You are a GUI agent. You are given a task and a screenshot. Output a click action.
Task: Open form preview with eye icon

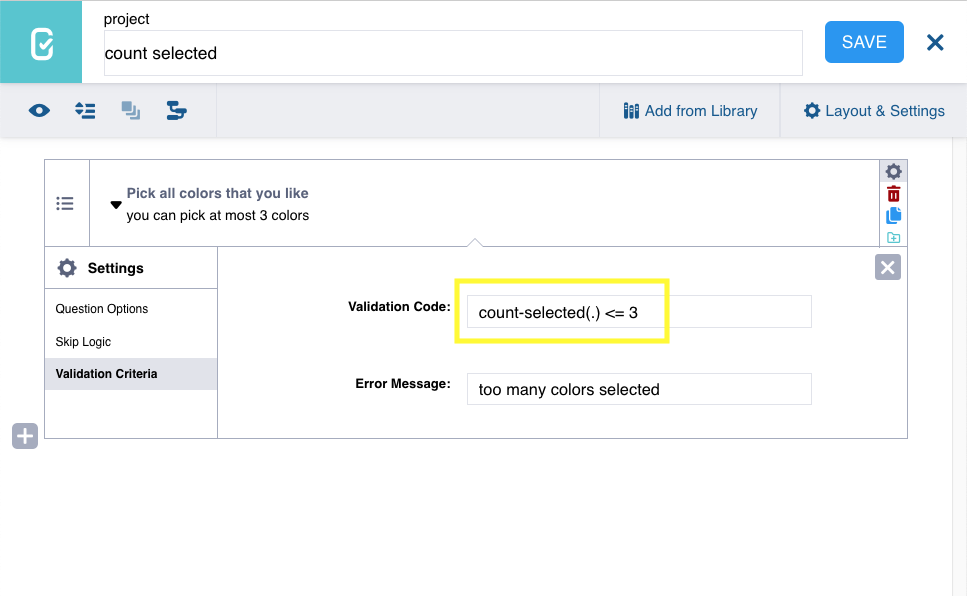[39, 110]
